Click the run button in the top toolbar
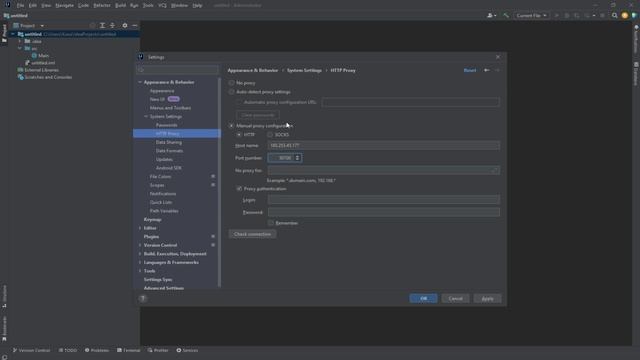This screenshot has width=640, height=360. click(x=557, y=16)
